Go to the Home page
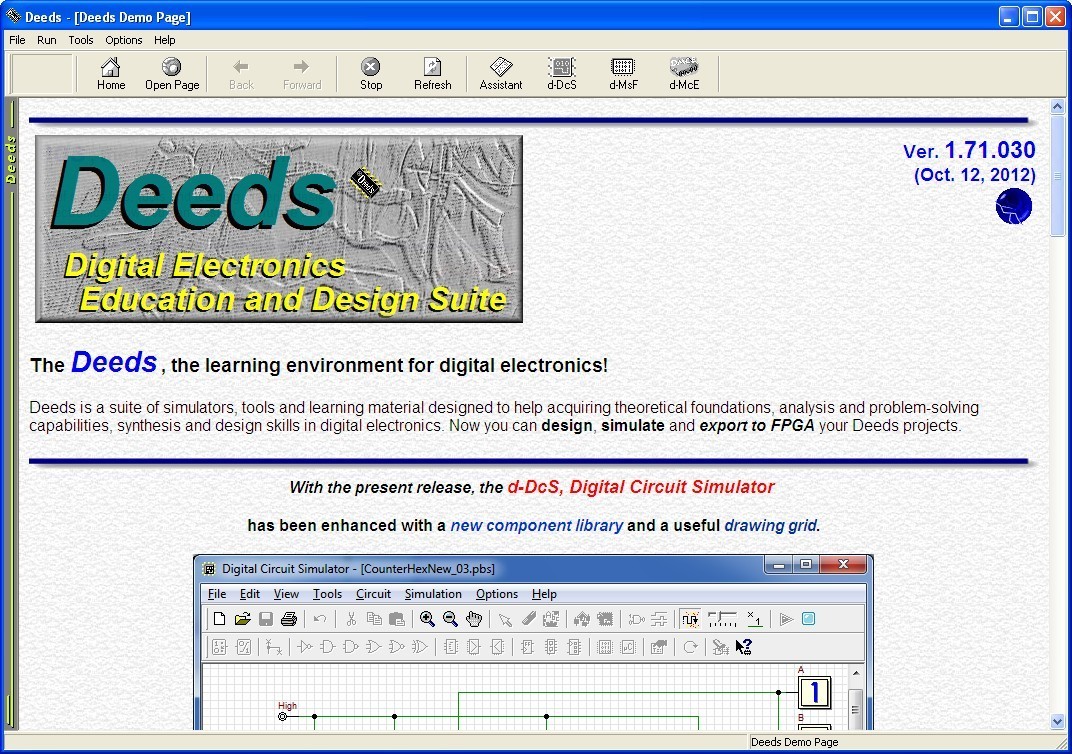The image size is (1072, 754). pos(111,74)
